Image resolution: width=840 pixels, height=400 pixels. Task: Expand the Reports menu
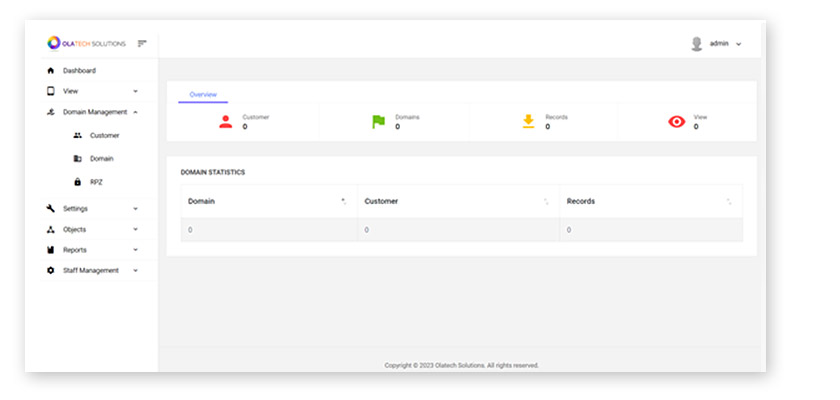pyautogui.click(x=91, y=250)
